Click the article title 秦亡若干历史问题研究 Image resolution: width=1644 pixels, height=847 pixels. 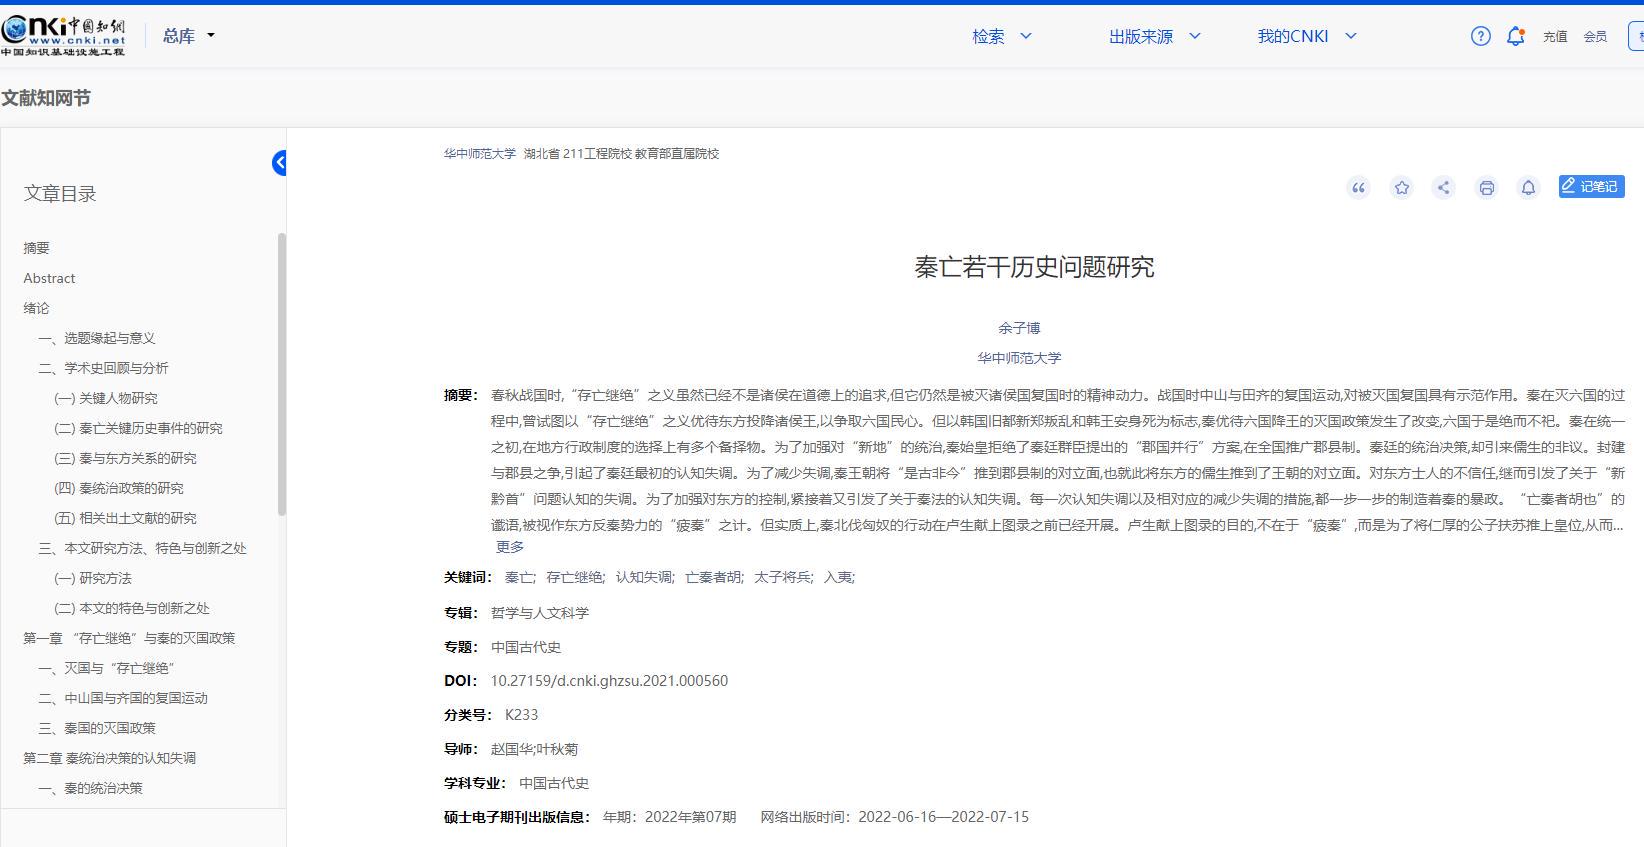(1034, 267)
